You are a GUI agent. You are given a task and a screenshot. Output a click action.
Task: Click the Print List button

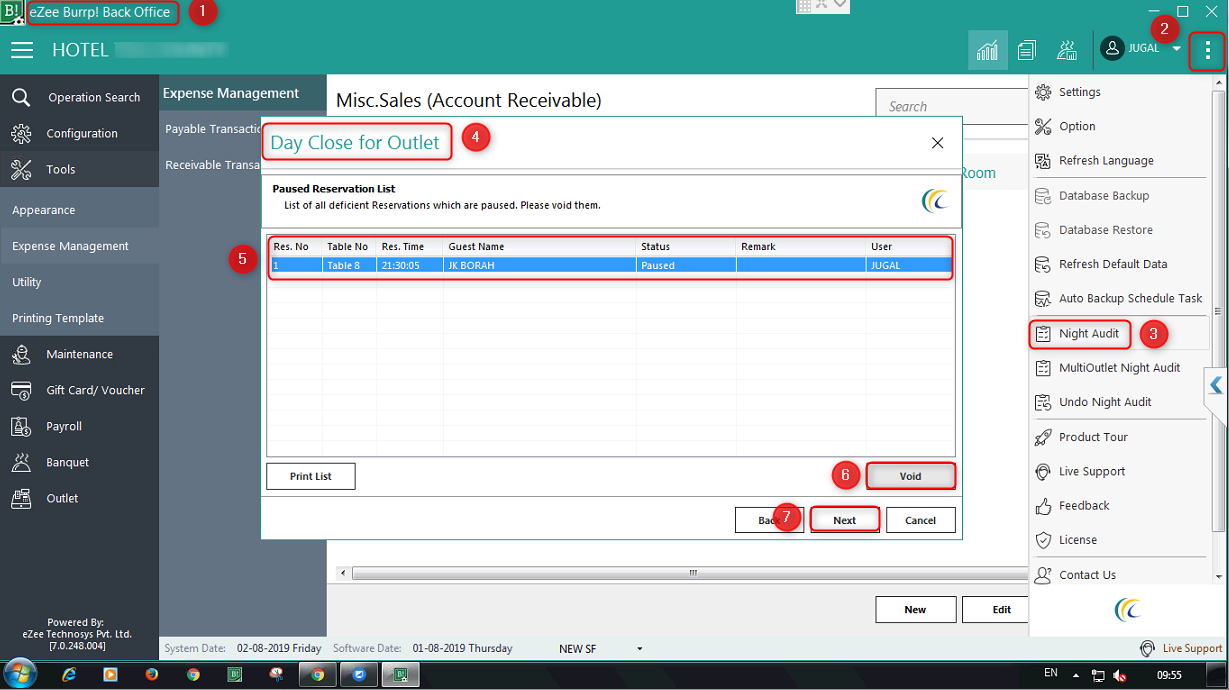311,476
